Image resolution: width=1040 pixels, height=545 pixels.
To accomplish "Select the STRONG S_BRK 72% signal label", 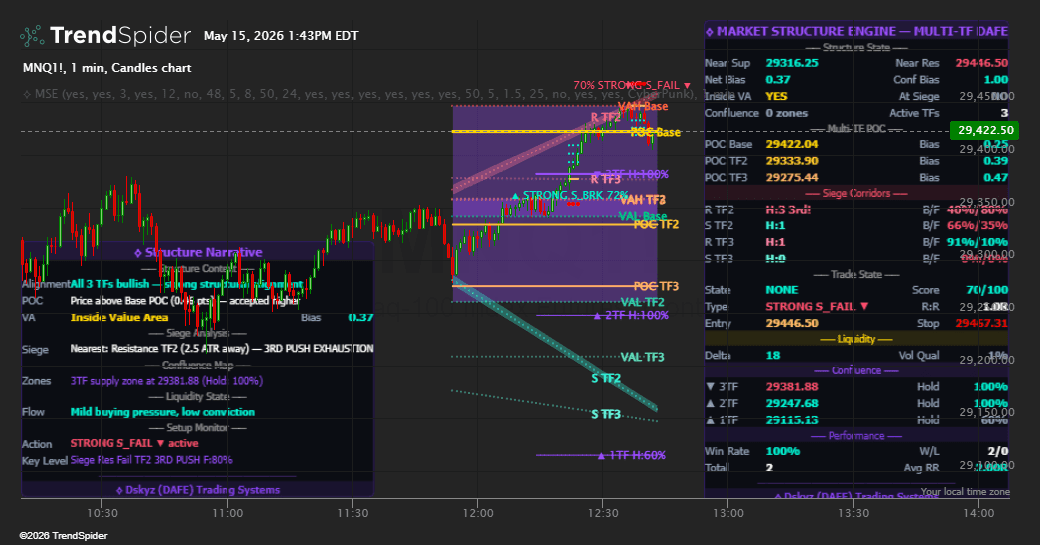I will coord(570,196).
